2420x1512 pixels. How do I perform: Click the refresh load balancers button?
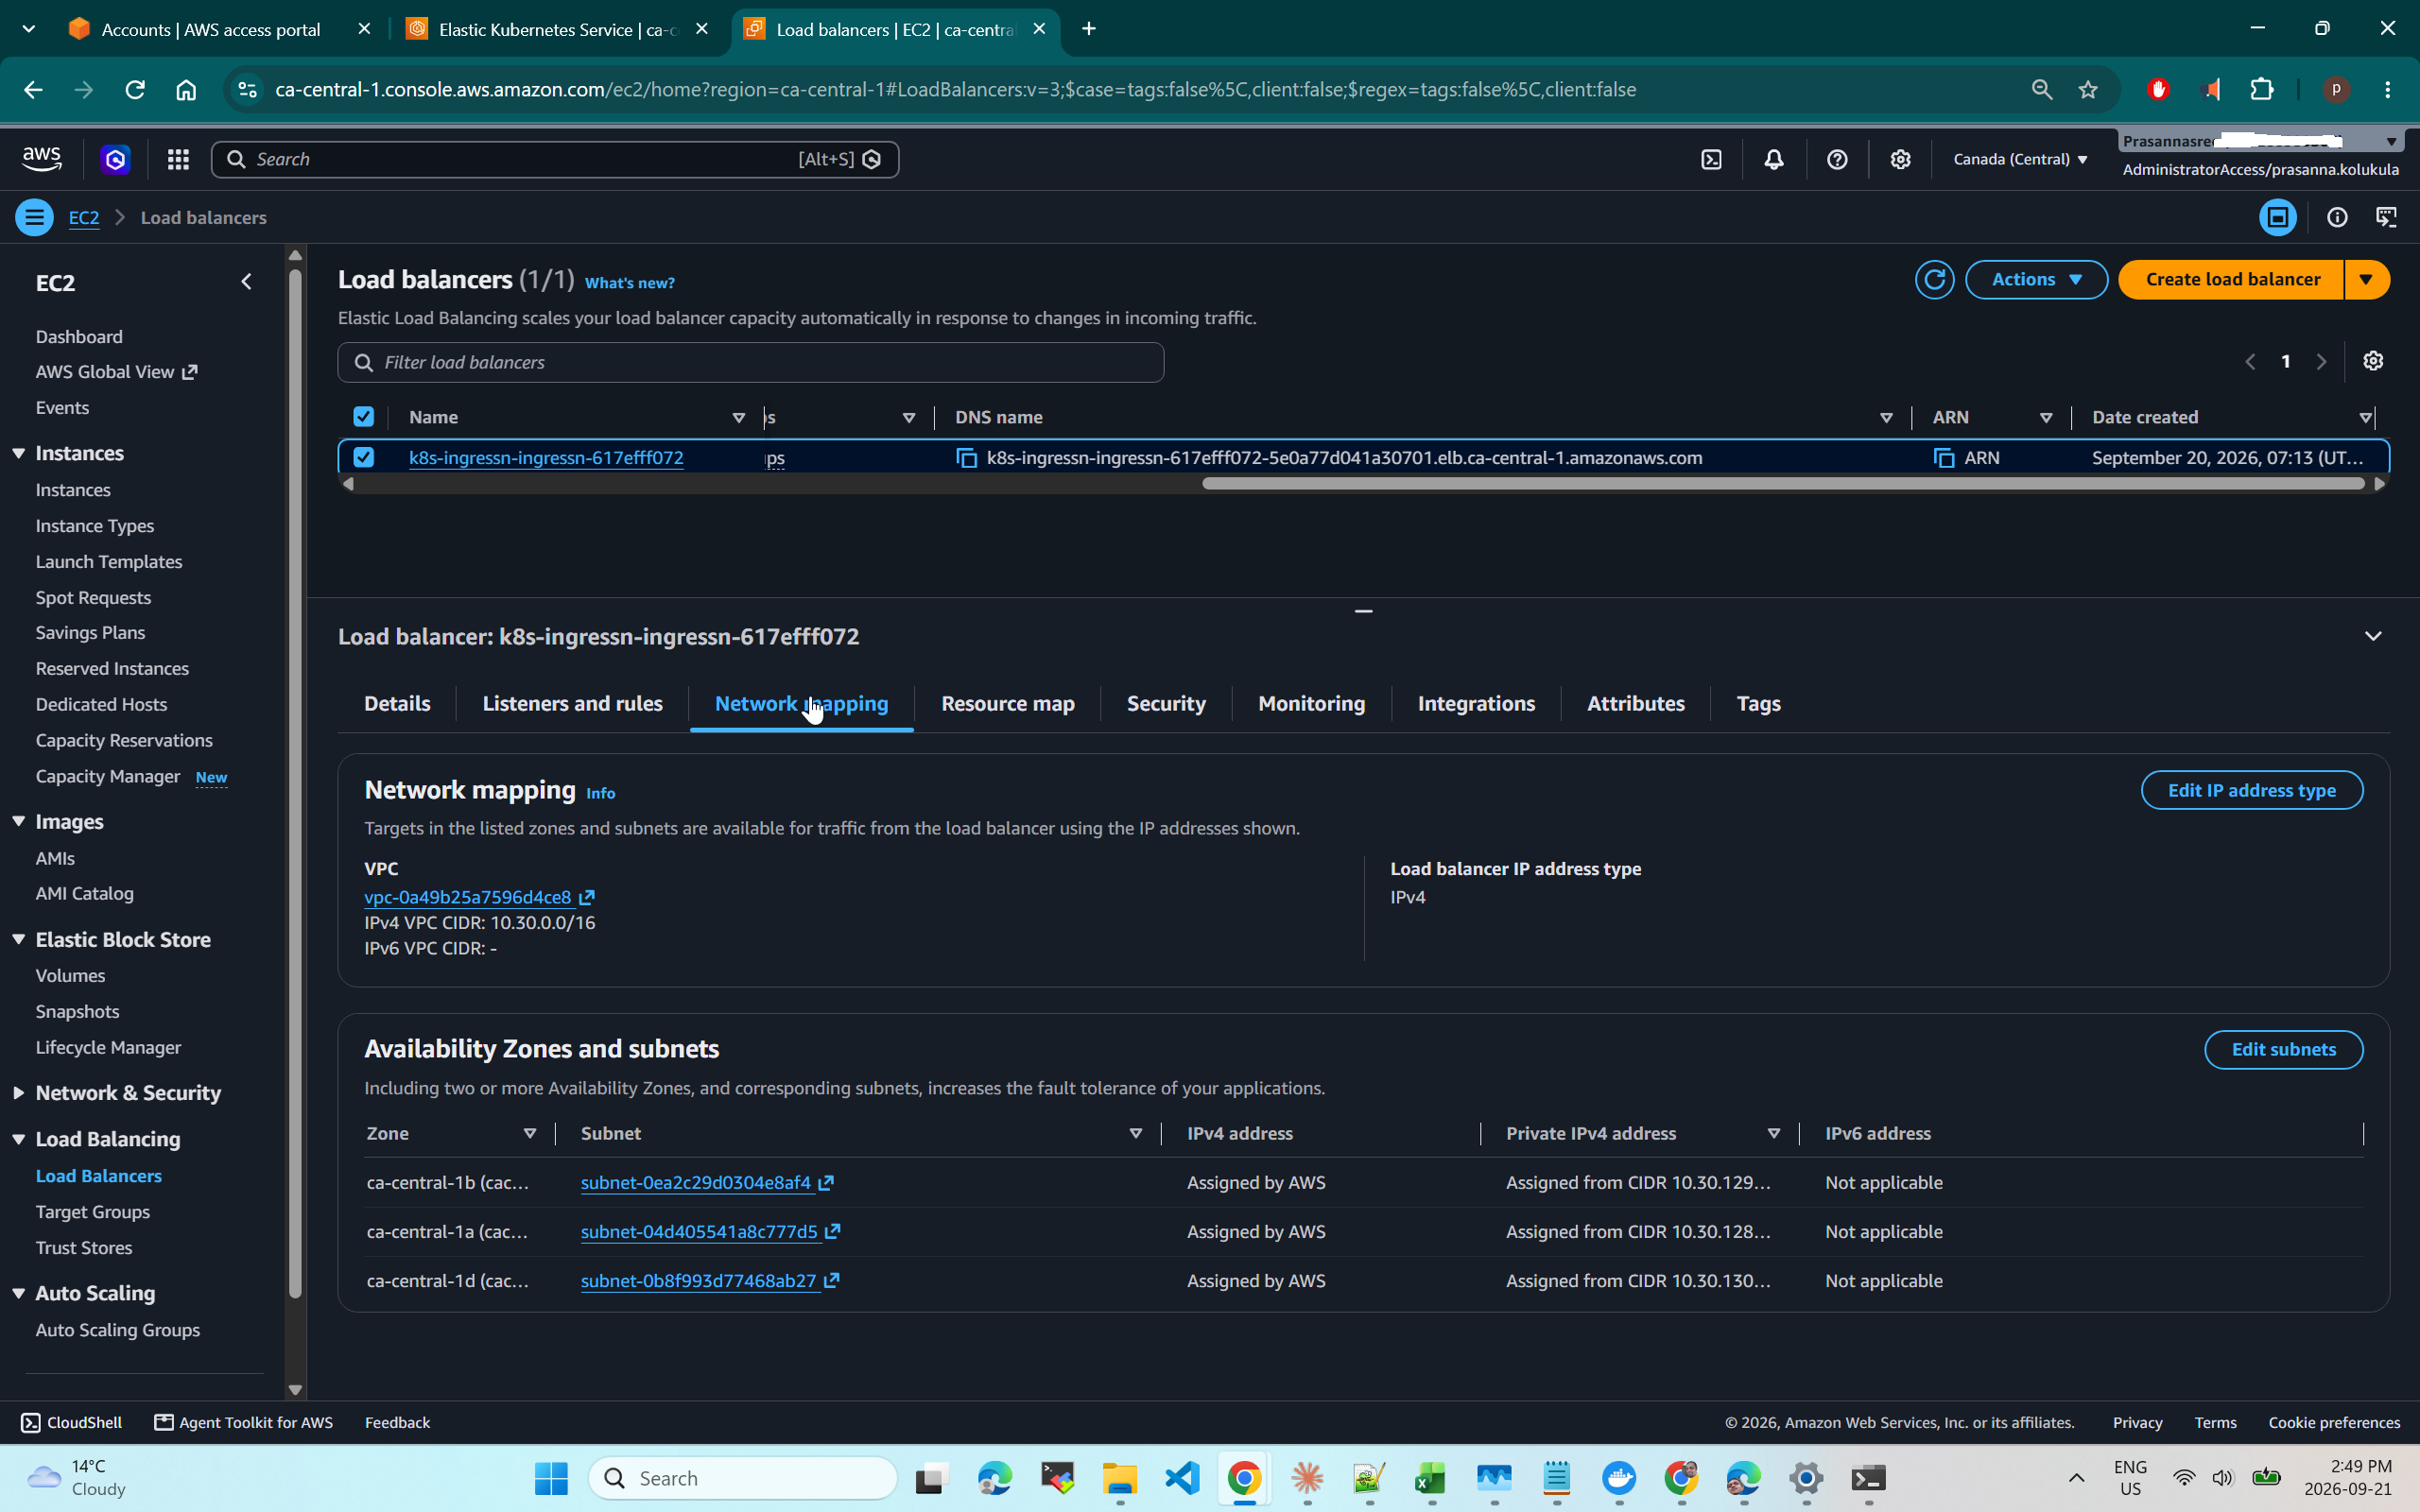[1934, 279]
